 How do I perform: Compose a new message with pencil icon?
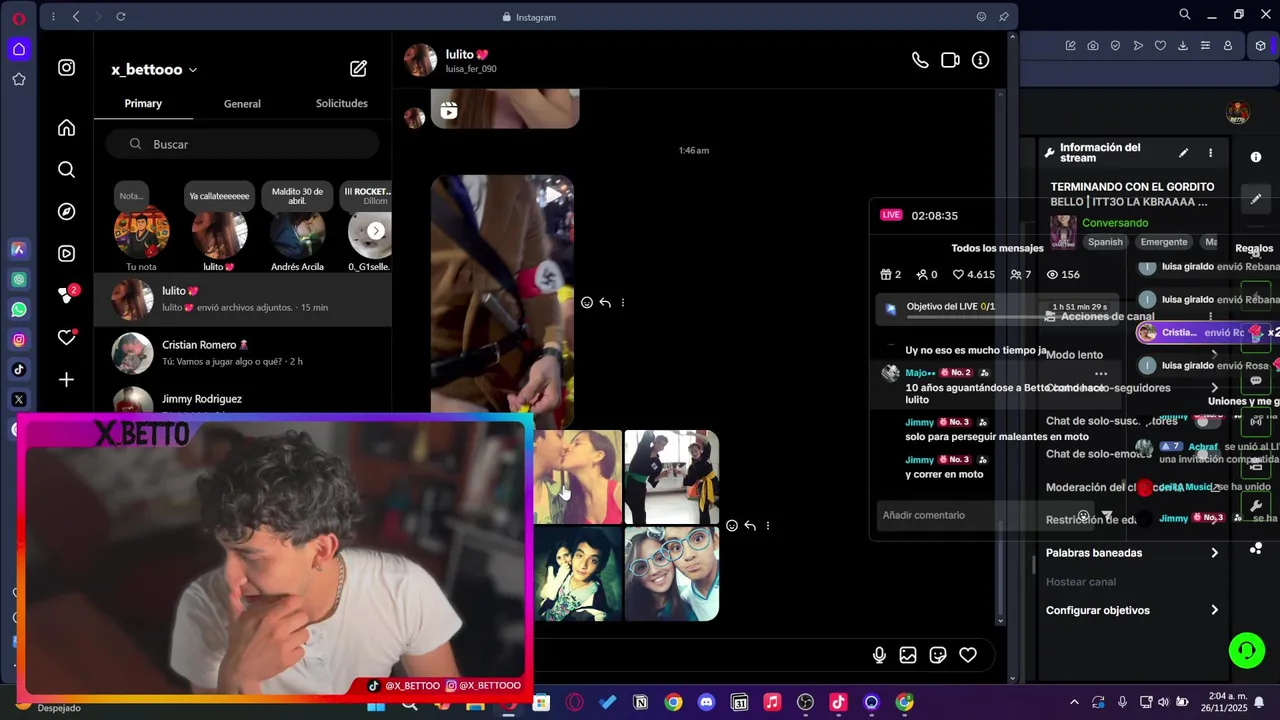point(358,69)
